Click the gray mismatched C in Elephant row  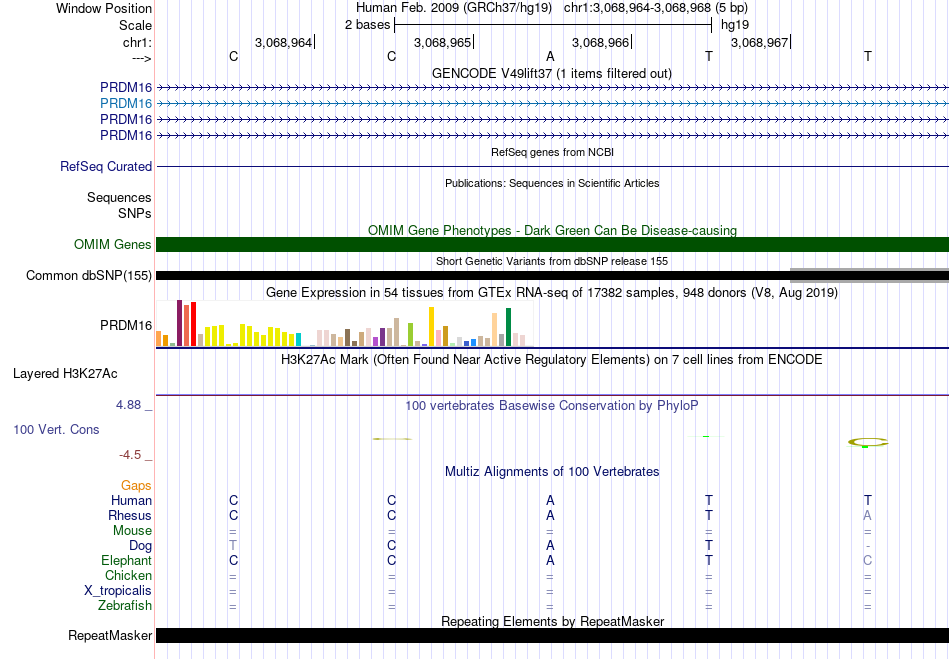pos(868,560)
